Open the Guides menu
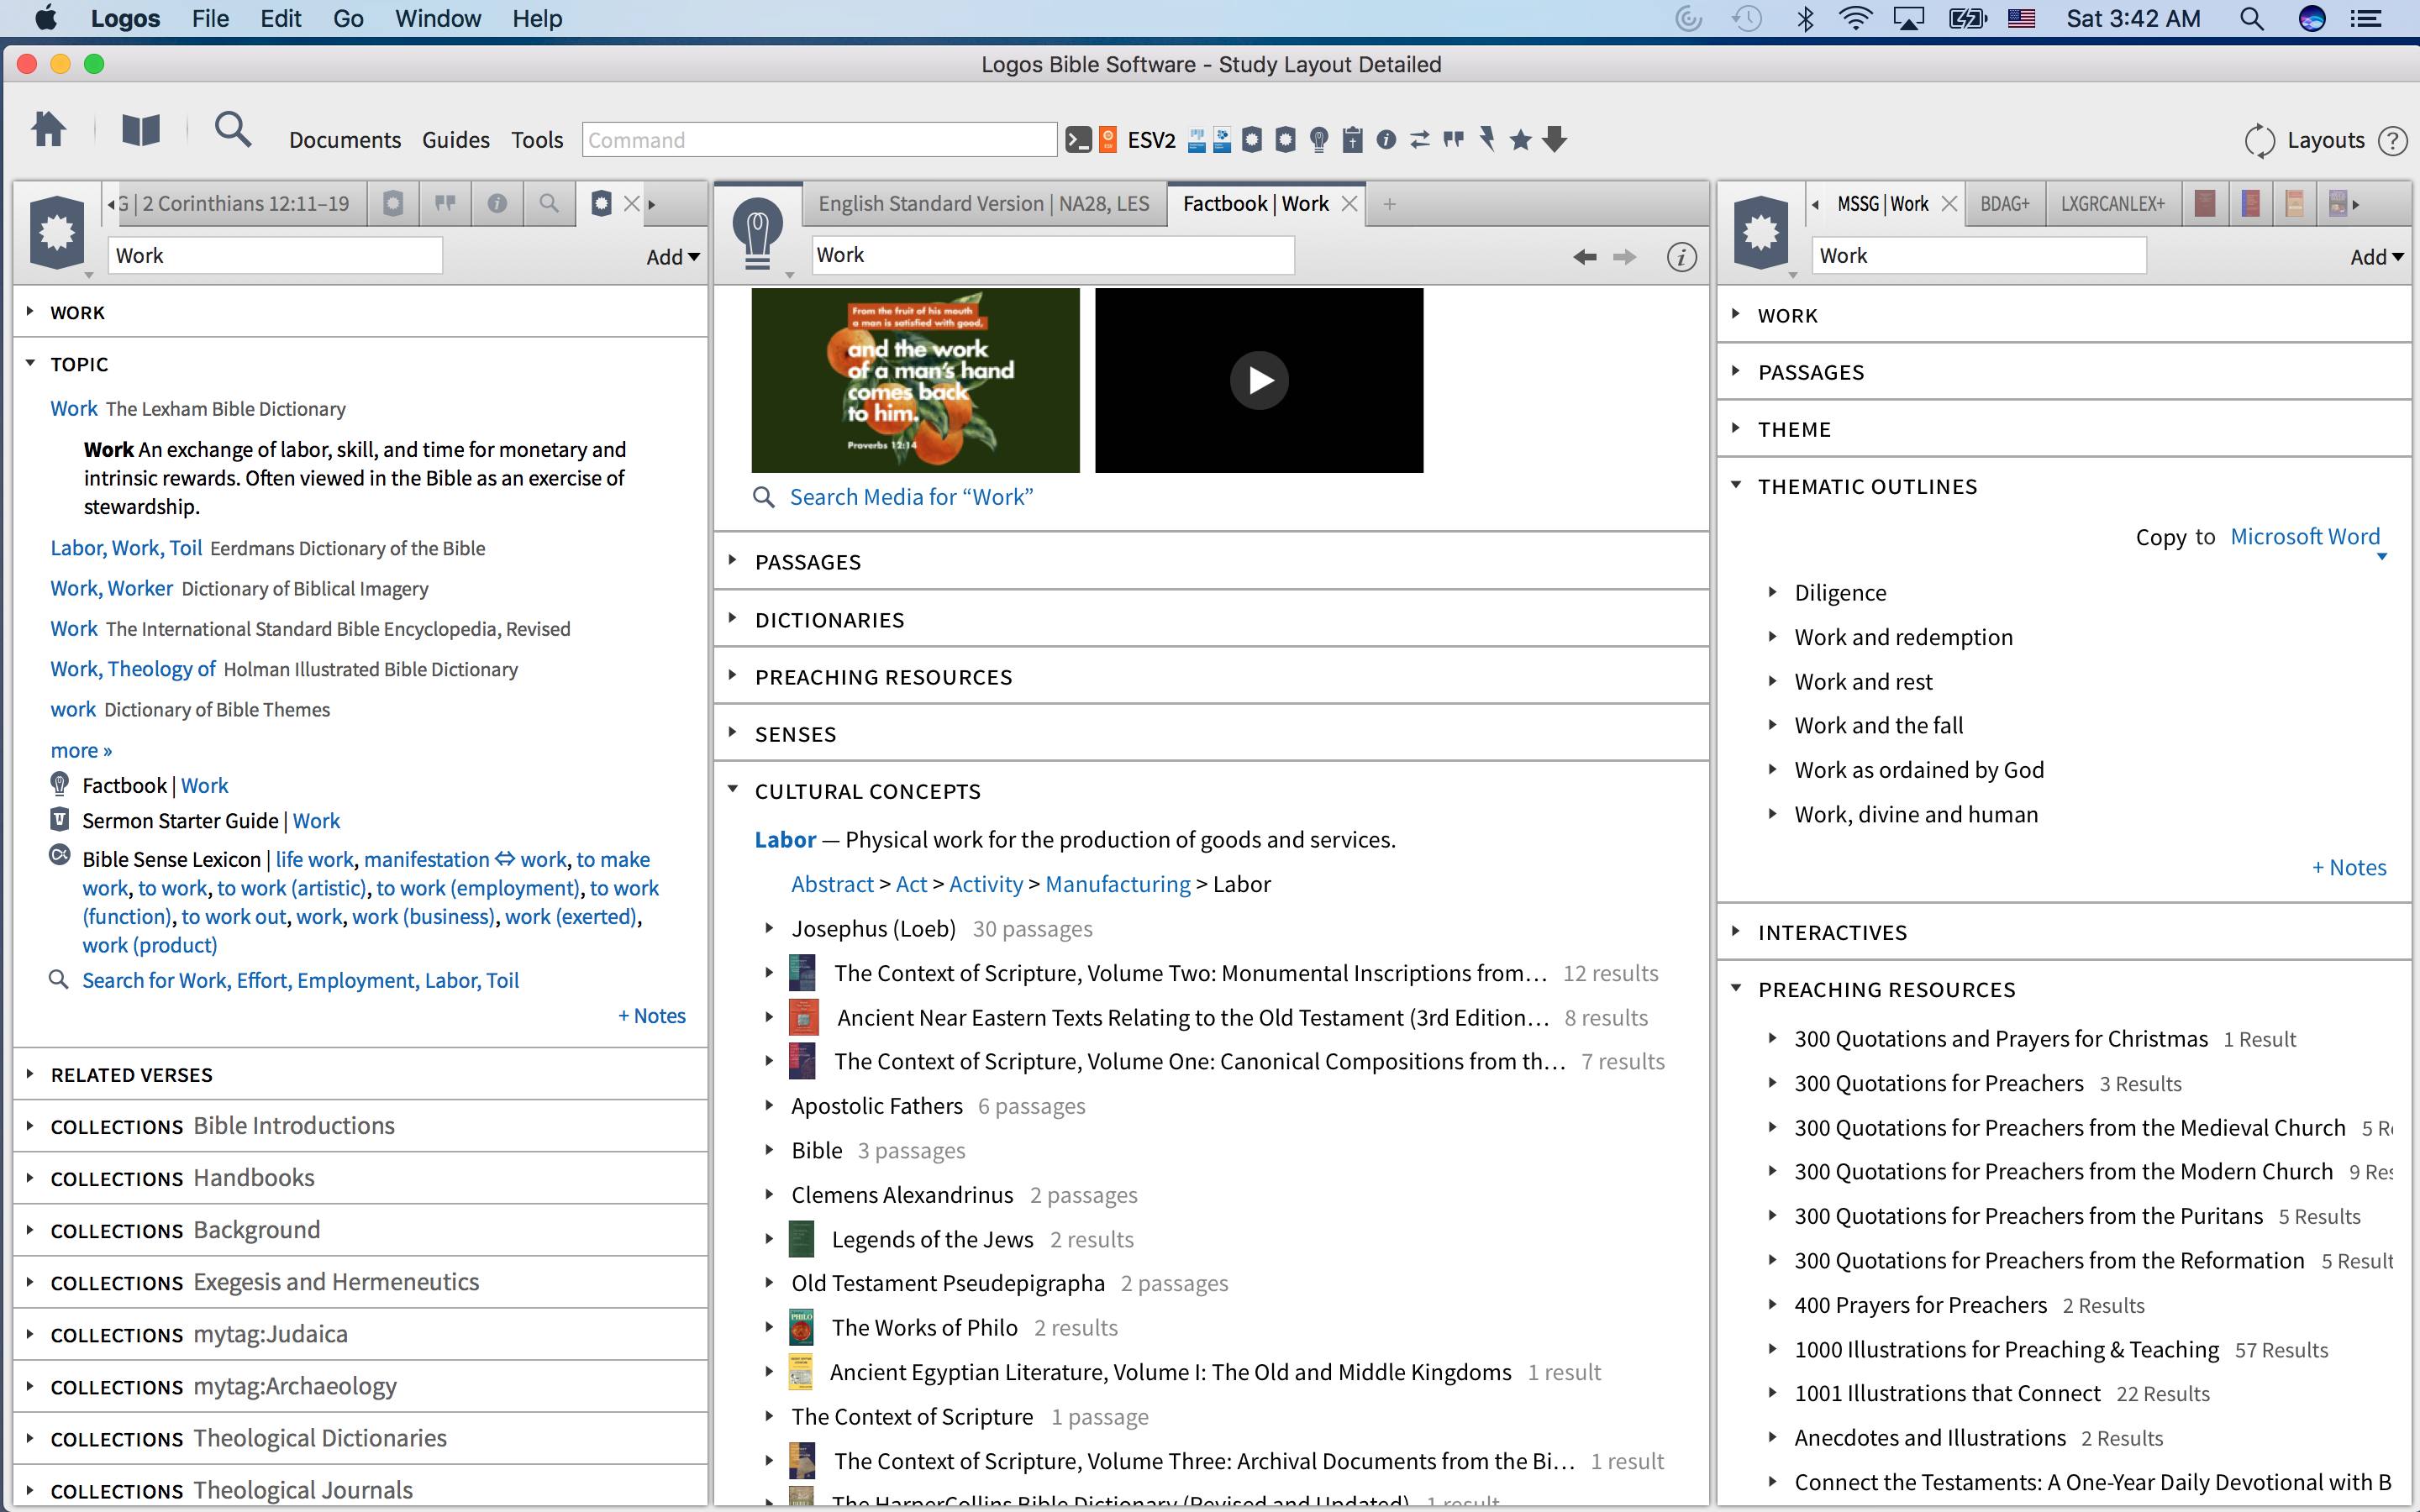The image size is (2420, 1512). [x=455, y=140]
